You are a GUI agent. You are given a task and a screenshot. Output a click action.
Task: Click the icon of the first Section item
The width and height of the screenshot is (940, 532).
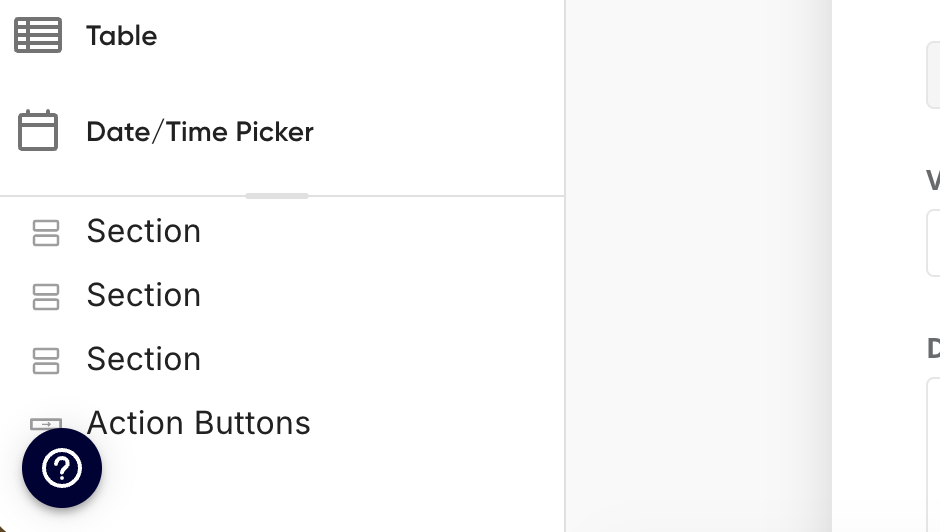(x=46, y=233)
